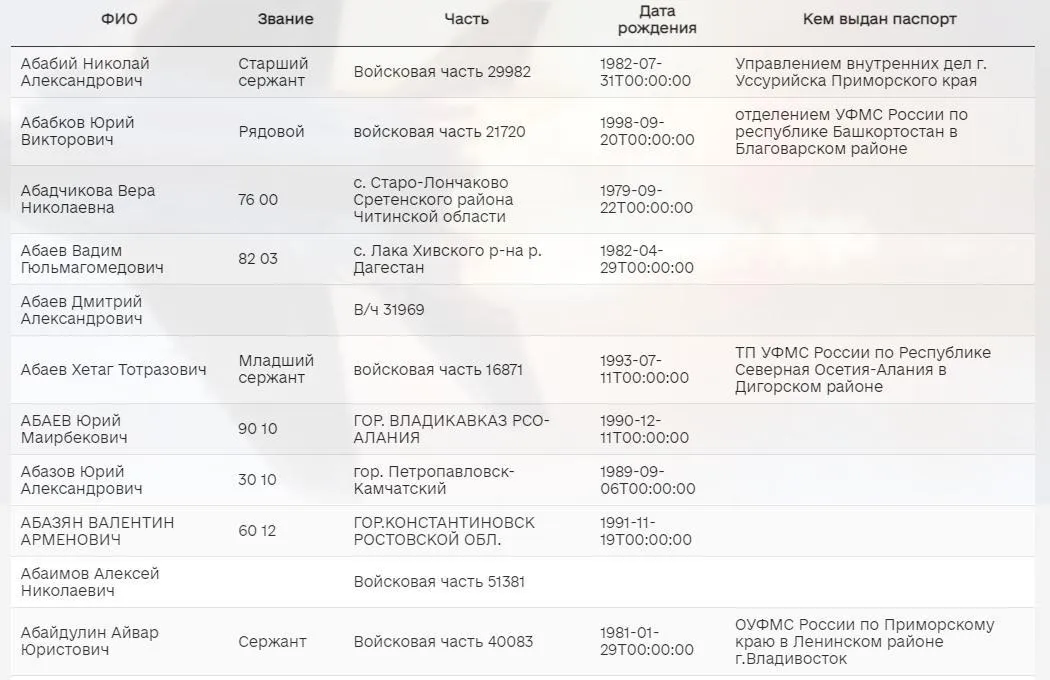This screenshot has width=1050, height=680.
Task: Select the row for Абабков Юрий Викторович
Action: point(77,131)
